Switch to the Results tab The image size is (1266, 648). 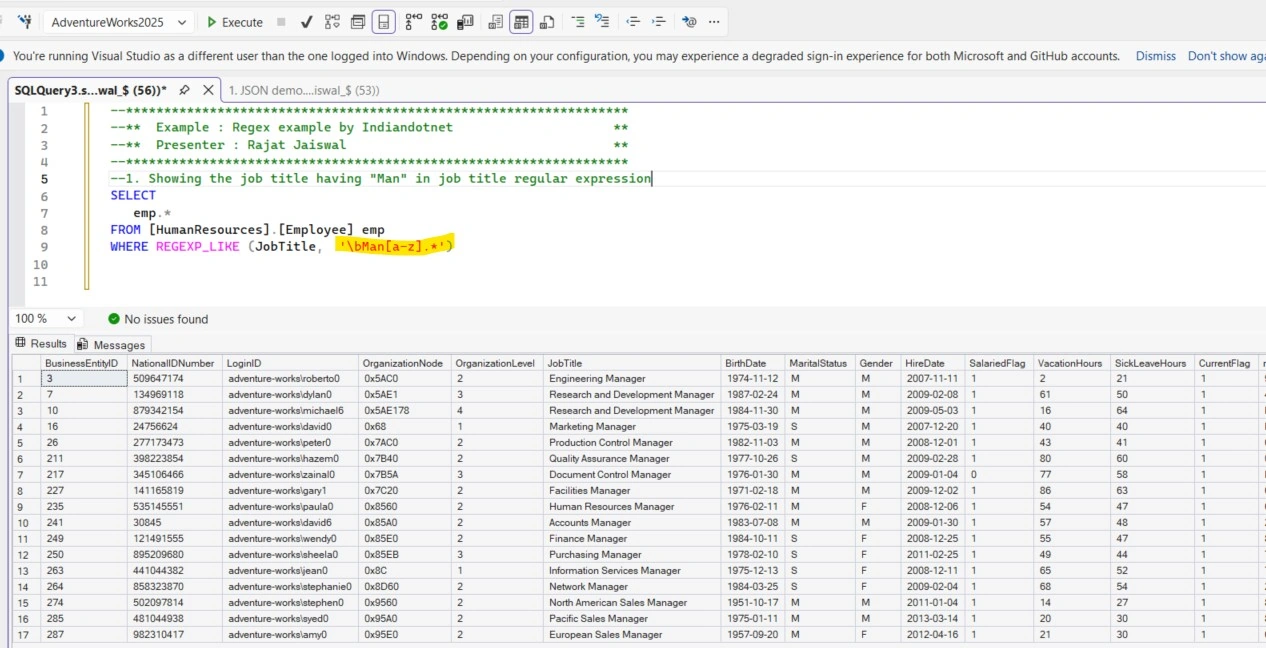[x=40, y=343]
